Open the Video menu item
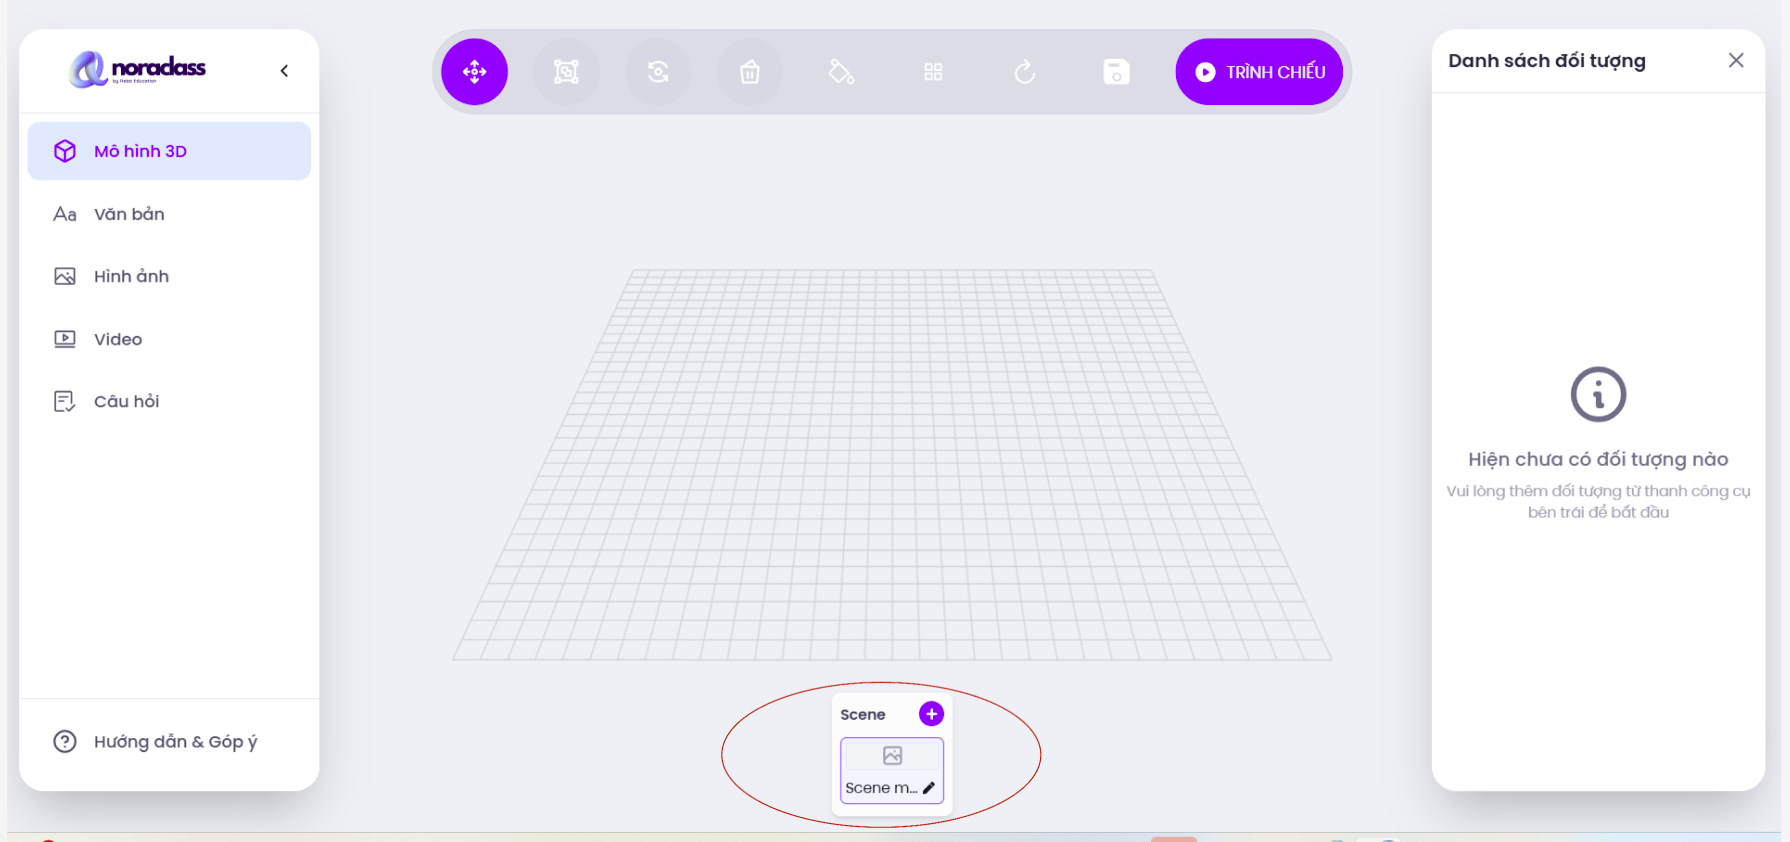Viewport: 1790px width, 842px height. 169,339
